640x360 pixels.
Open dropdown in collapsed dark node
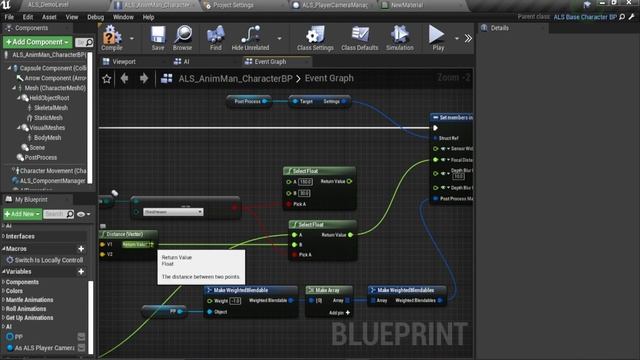173,212
